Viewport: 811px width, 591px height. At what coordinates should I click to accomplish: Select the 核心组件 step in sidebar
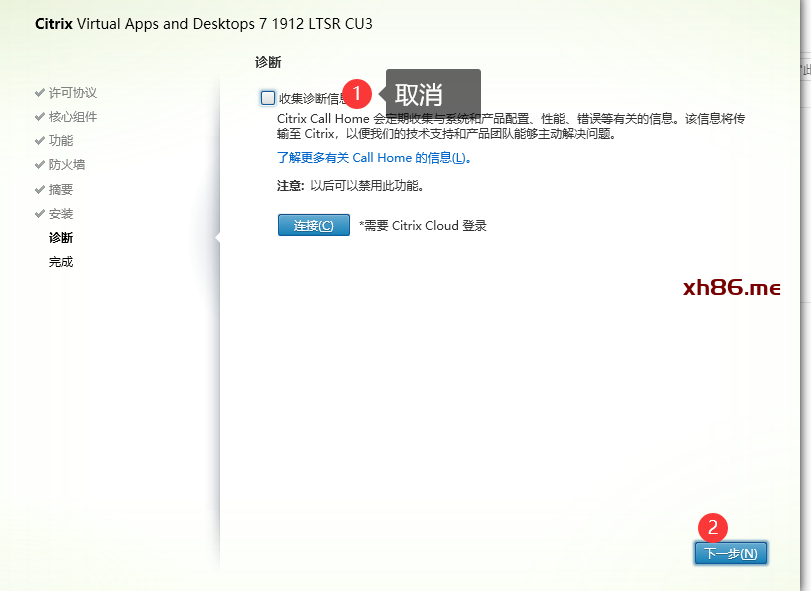tap(72, 116)
